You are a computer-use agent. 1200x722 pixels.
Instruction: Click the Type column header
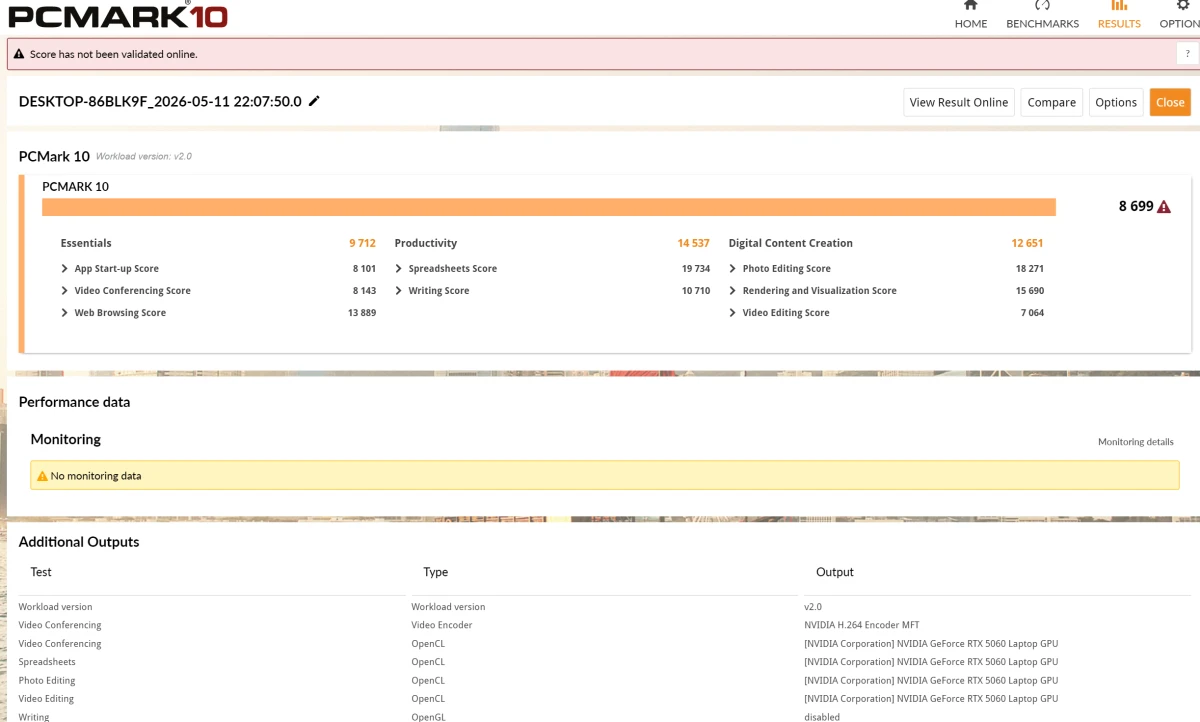tap(436, 572)
